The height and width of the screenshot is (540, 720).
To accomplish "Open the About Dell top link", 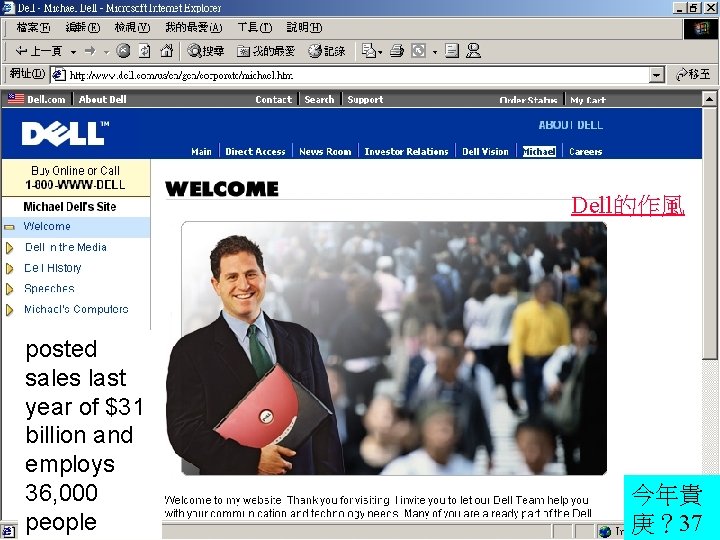I will click(x=102, y=99).
